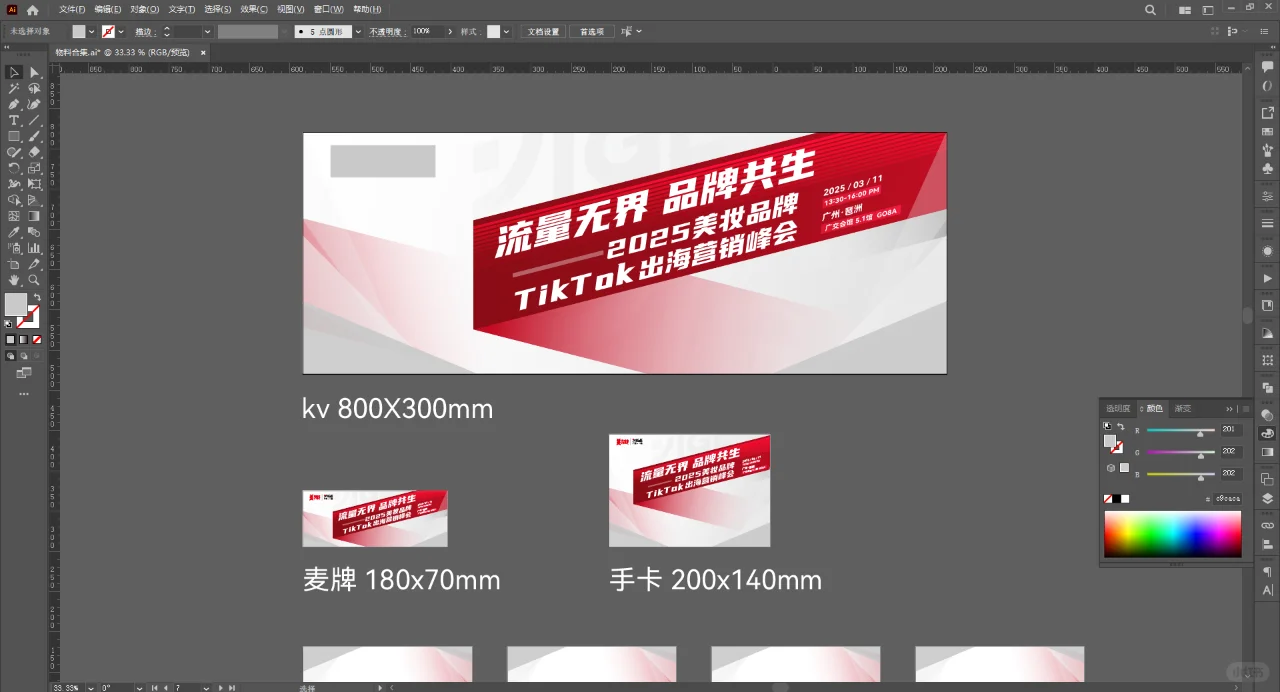Open the align options dropdown in control bar
Viewport: 1280px width, 692px height.
click(639, 31)
